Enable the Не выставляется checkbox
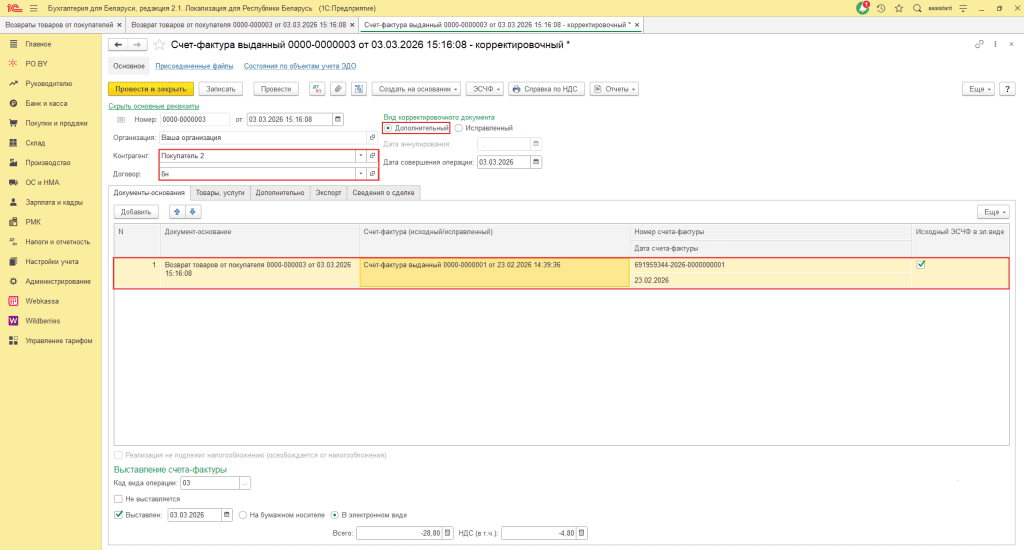The width and height of the screenshot is (1024, 550). pyautogui.click(x=118, y=498)
